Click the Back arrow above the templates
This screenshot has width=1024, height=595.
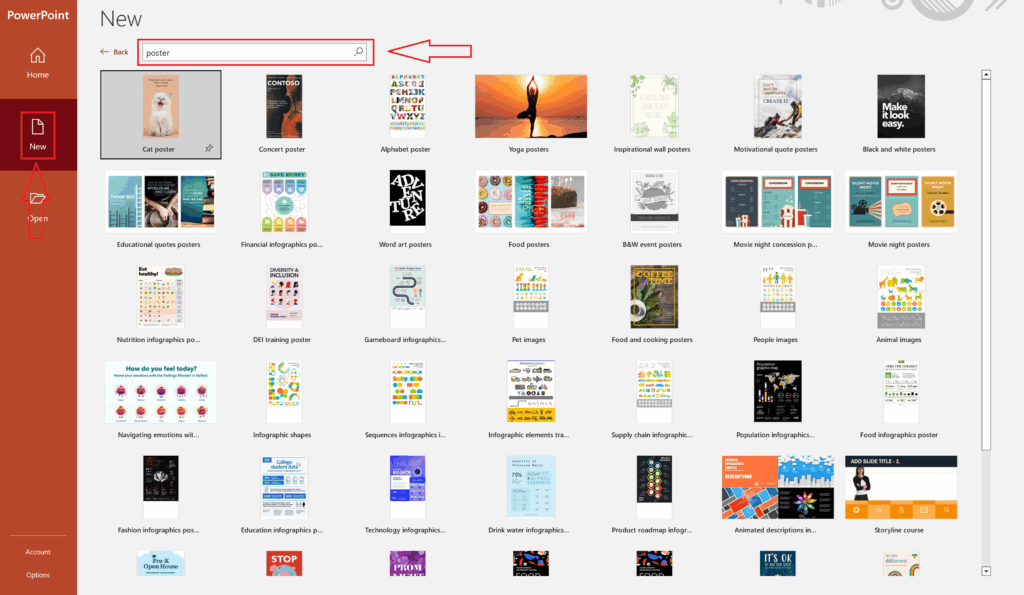pyautogui.click(x=110, y=51)
